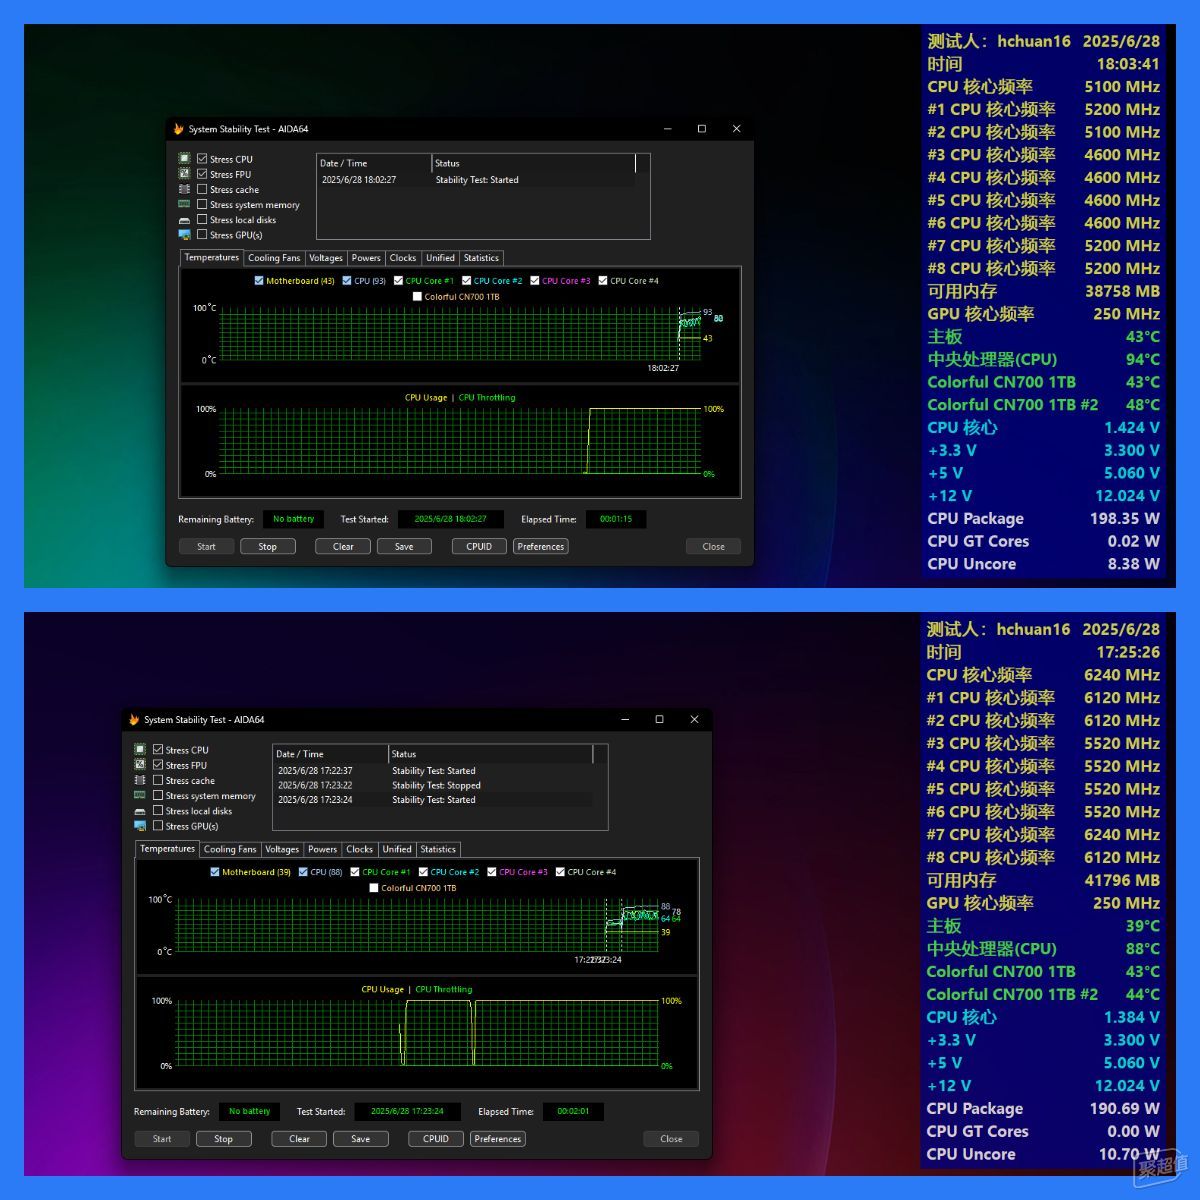Uncheck Stress FPU in the 18:02 test window
The image size is (1200, 1200).
tap(202, 174)
